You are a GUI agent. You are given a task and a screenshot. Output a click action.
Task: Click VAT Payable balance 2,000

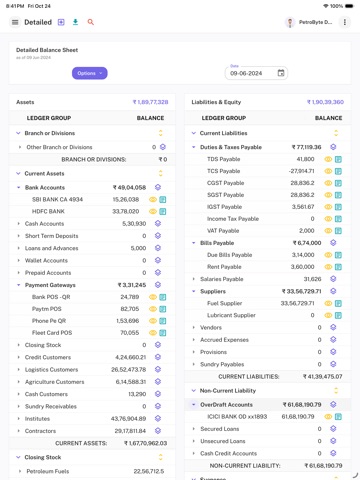coord(307,231)
